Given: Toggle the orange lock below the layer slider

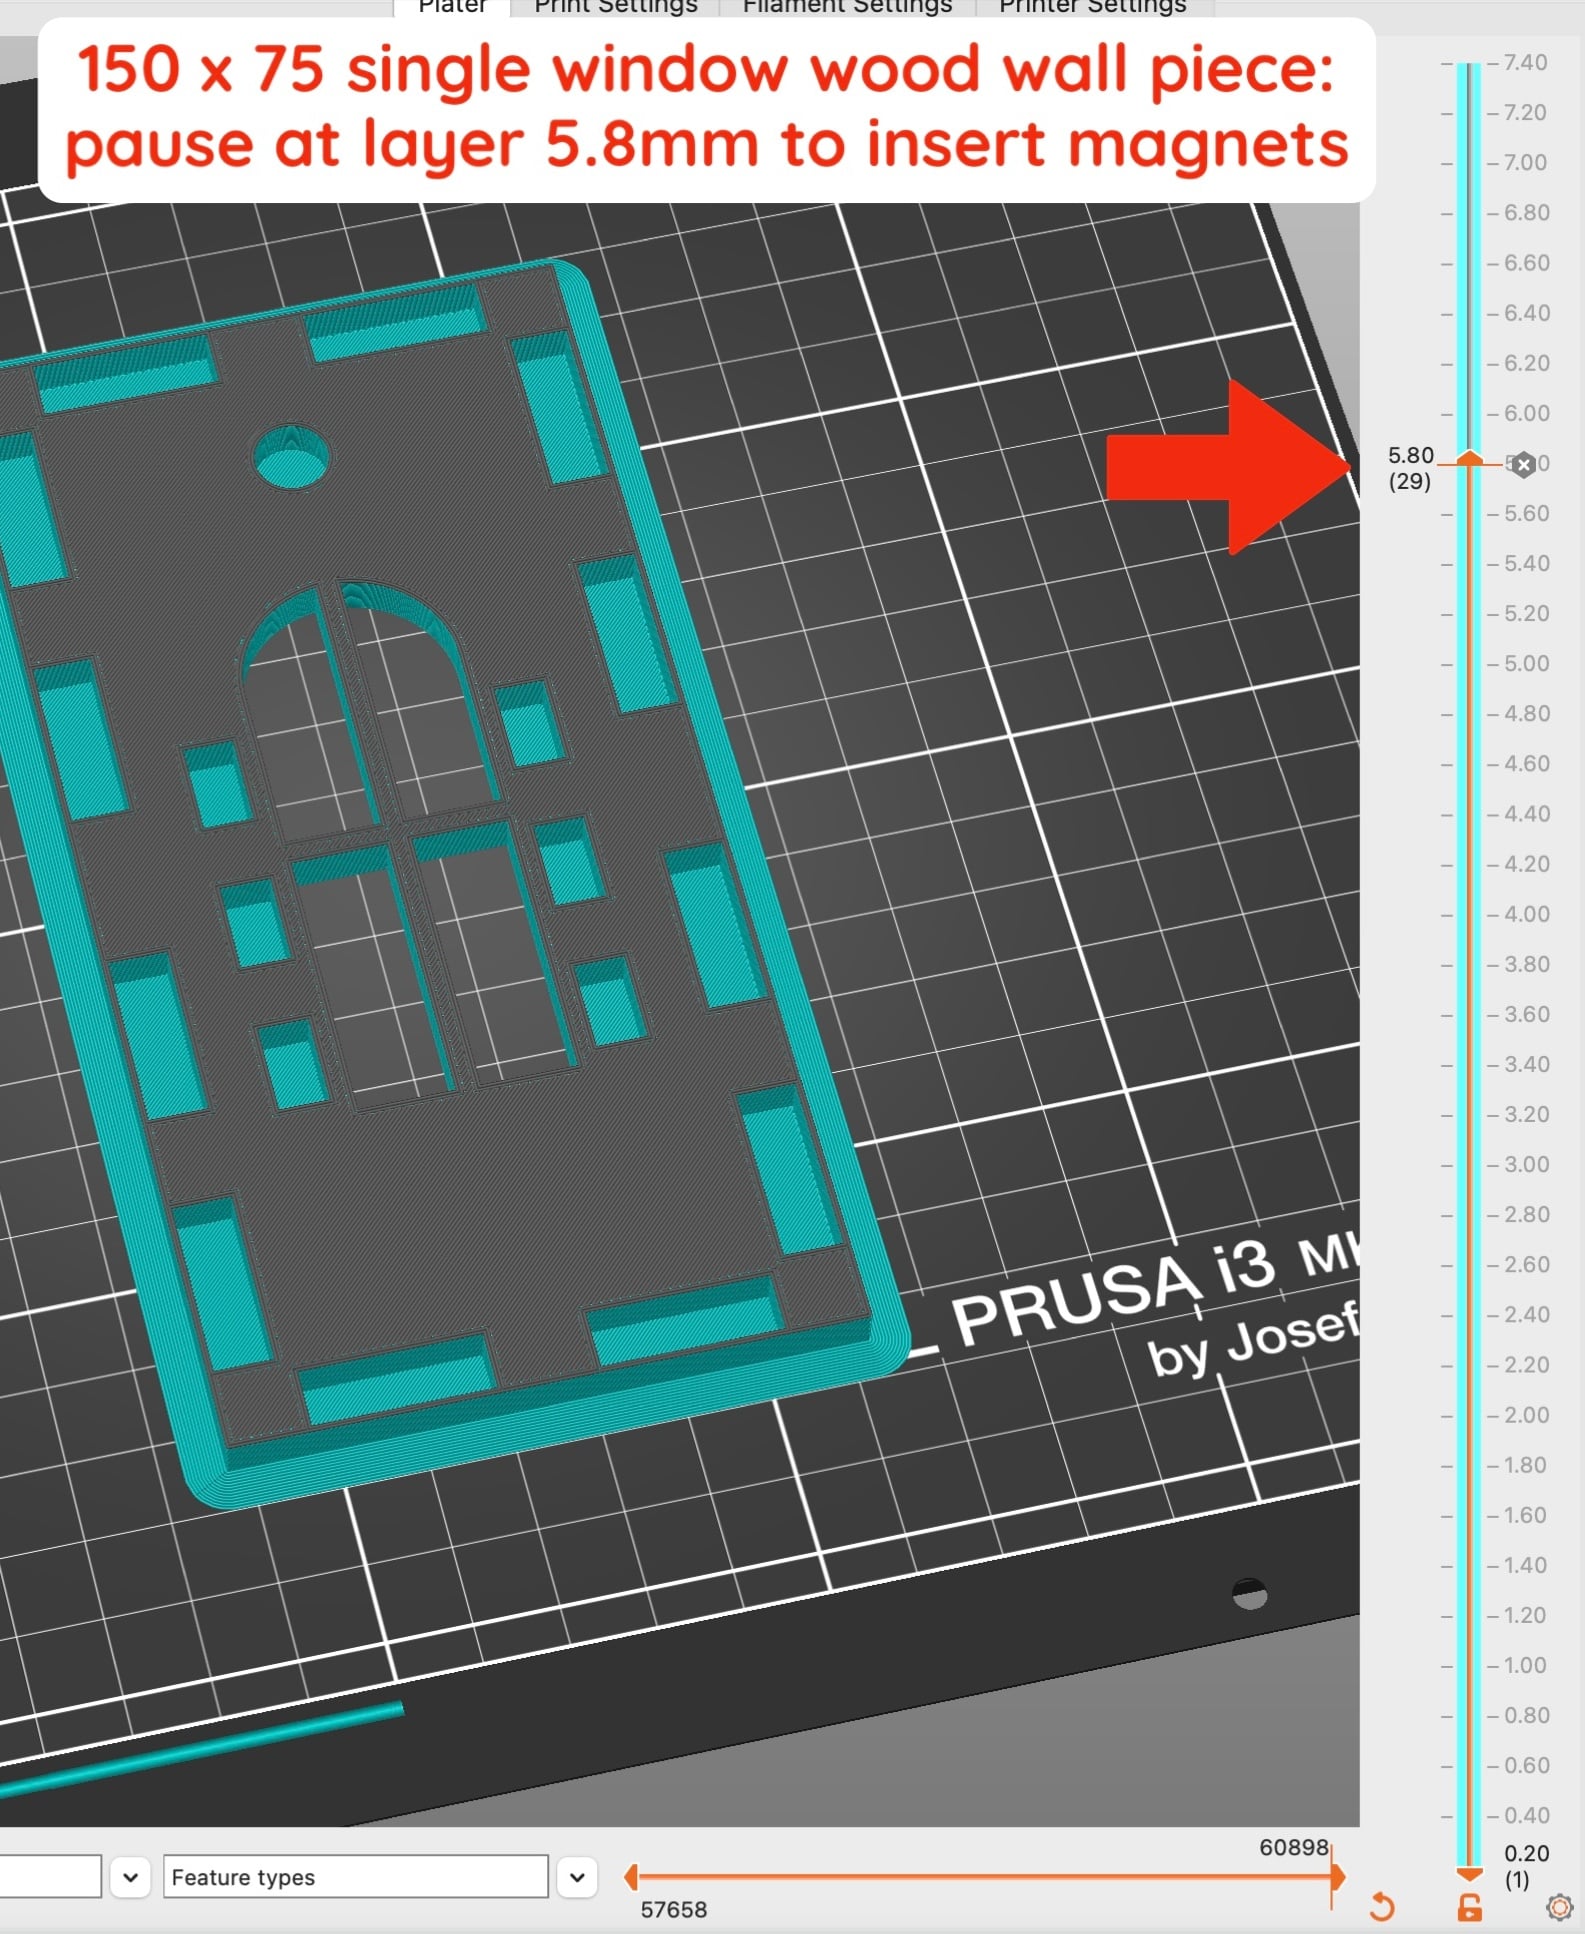Looking at the screenshot, I should tap(1469, 1908).
